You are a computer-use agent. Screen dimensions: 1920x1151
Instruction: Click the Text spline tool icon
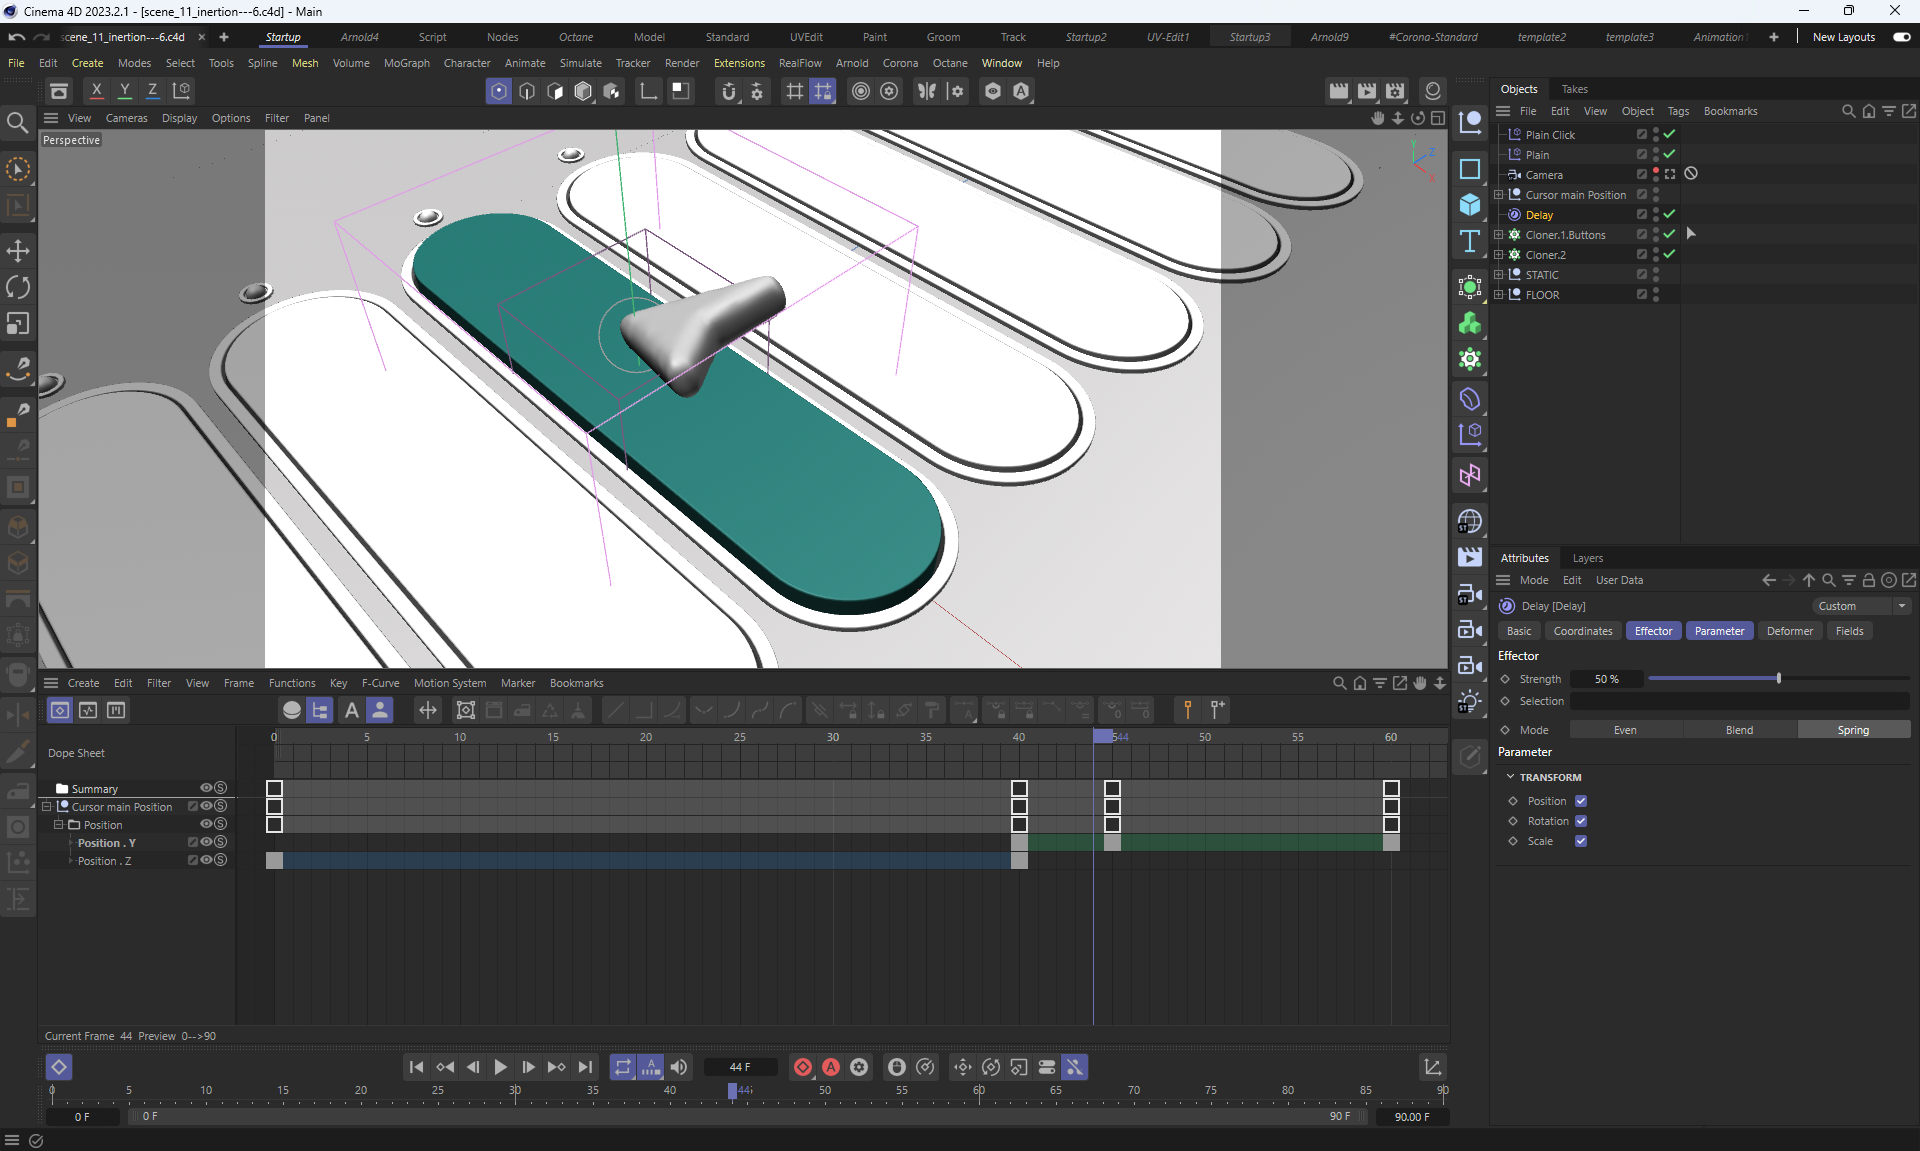tap(1469, 241)
